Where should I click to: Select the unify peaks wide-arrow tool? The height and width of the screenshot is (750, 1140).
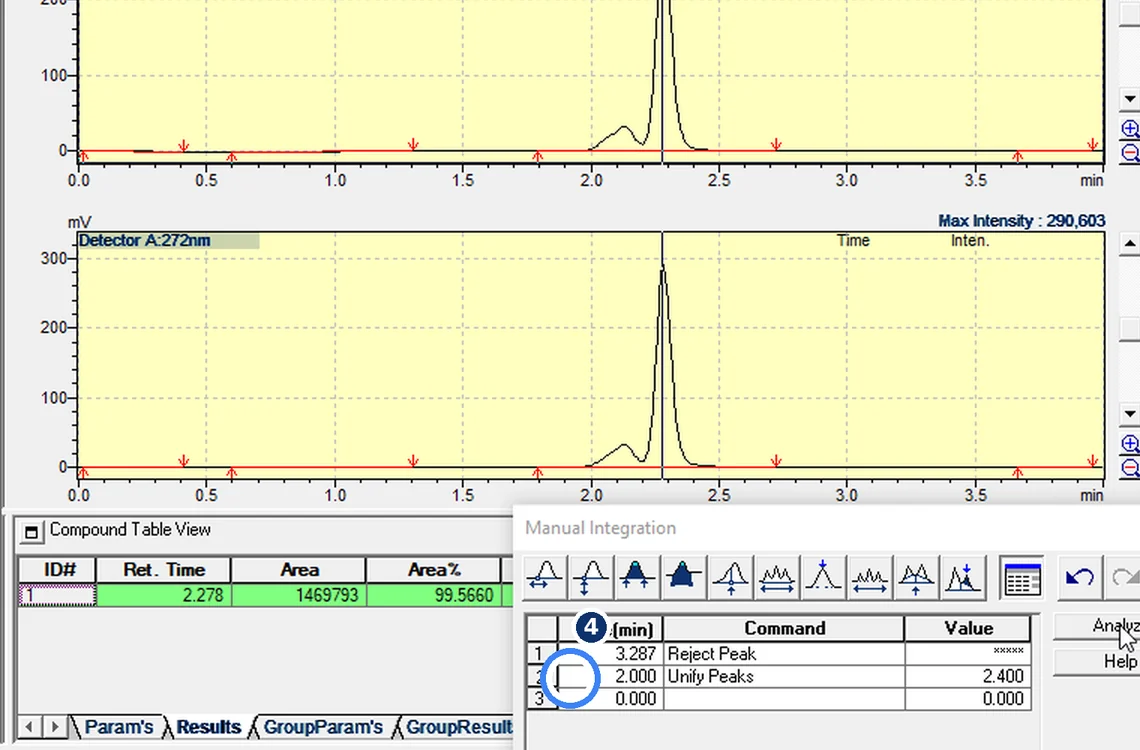(x=776, y=578)
